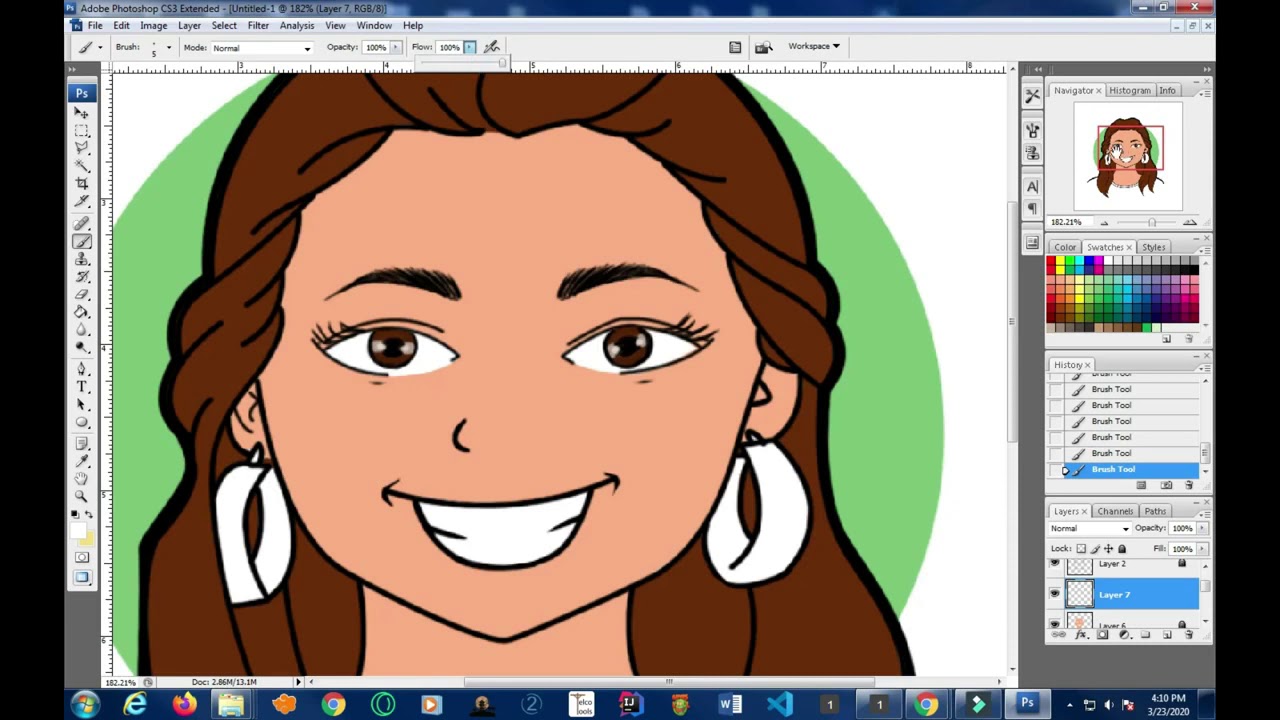Swap foreground and background colors

click(89, 514)
